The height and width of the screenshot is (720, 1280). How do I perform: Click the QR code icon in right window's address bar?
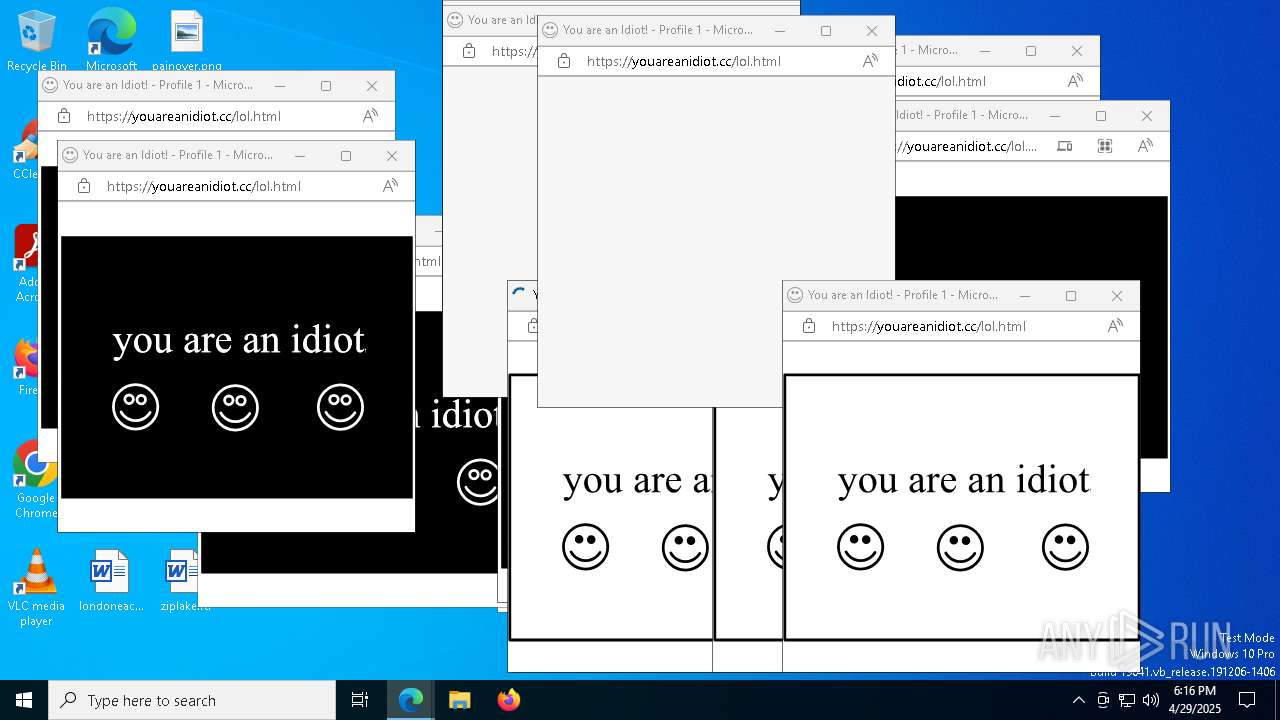click(x=1105, y=146)
